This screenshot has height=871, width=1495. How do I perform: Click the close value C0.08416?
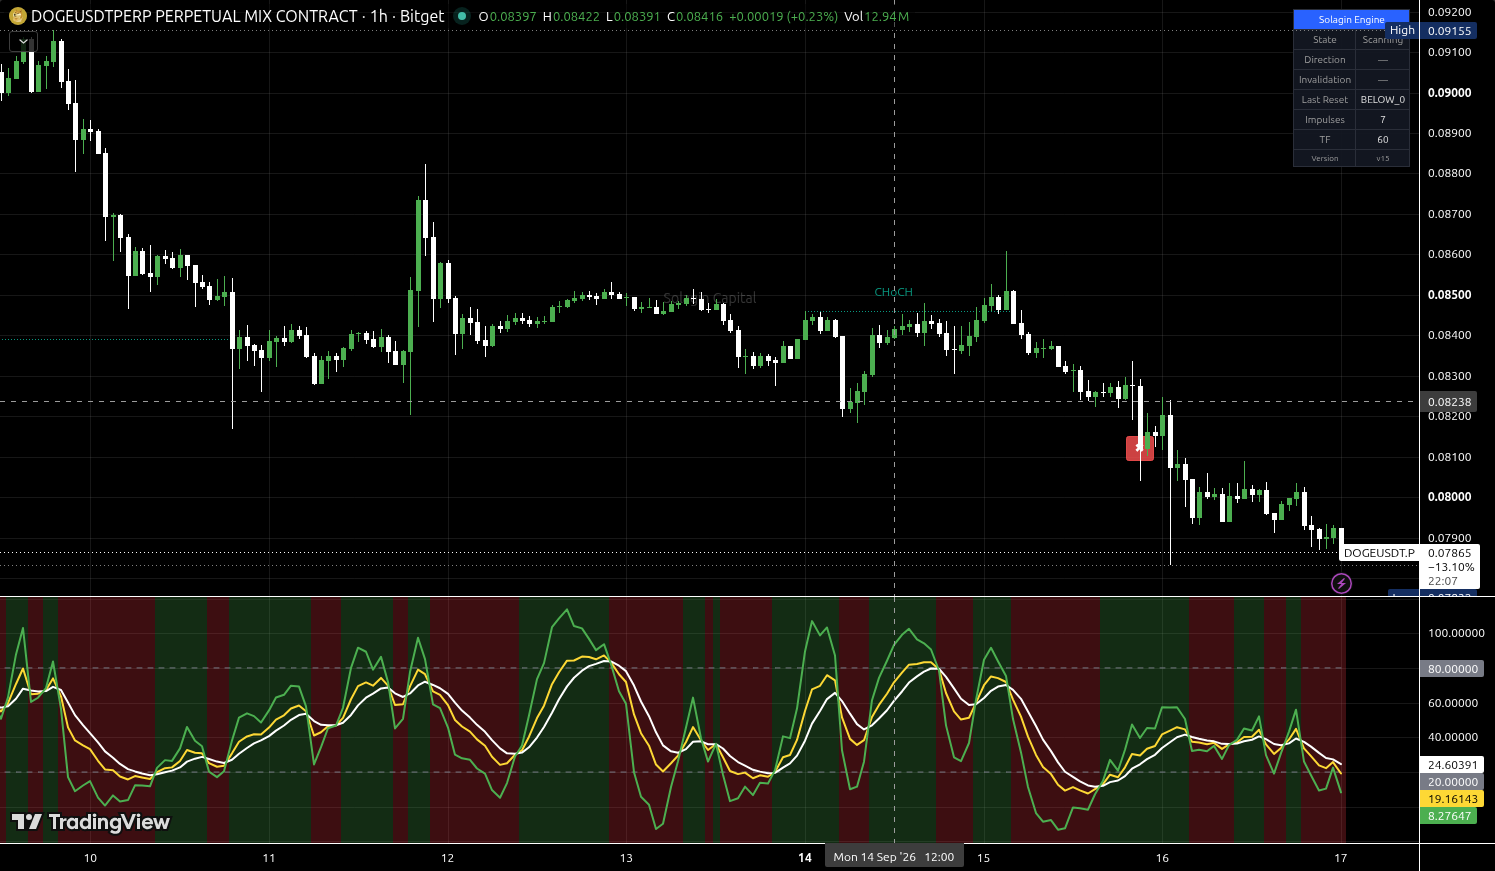pos(695,16)
